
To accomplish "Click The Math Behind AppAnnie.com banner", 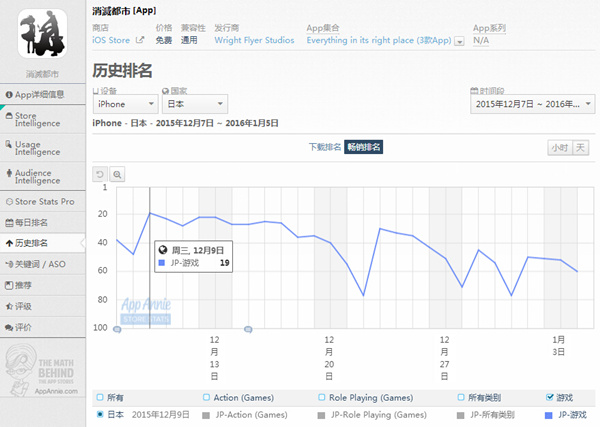I will click(x=42, y=369).
